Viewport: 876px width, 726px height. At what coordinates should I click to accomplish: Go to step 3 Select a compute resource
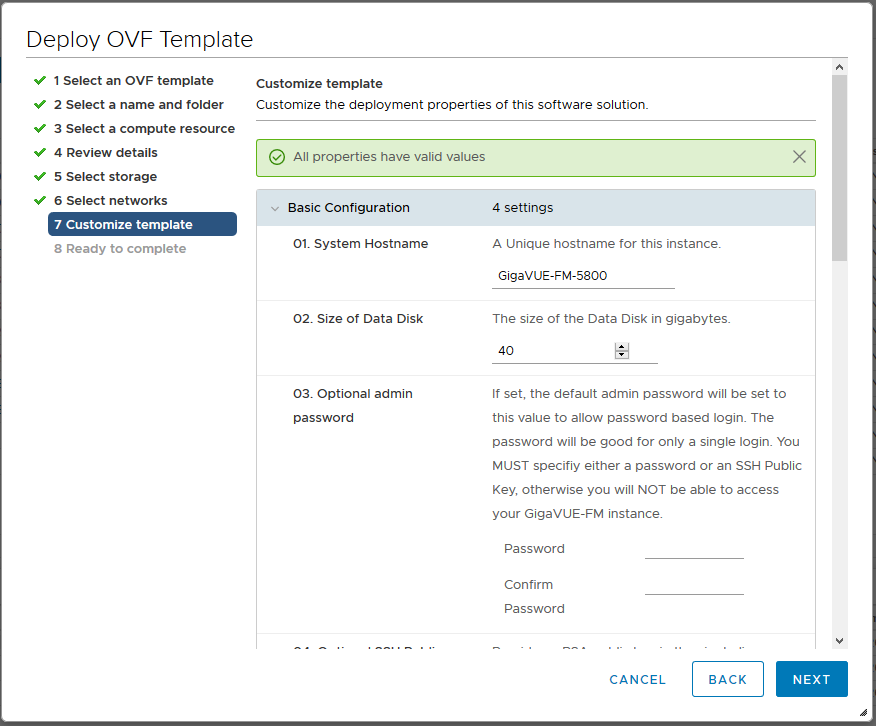click(x=144, y=129)
